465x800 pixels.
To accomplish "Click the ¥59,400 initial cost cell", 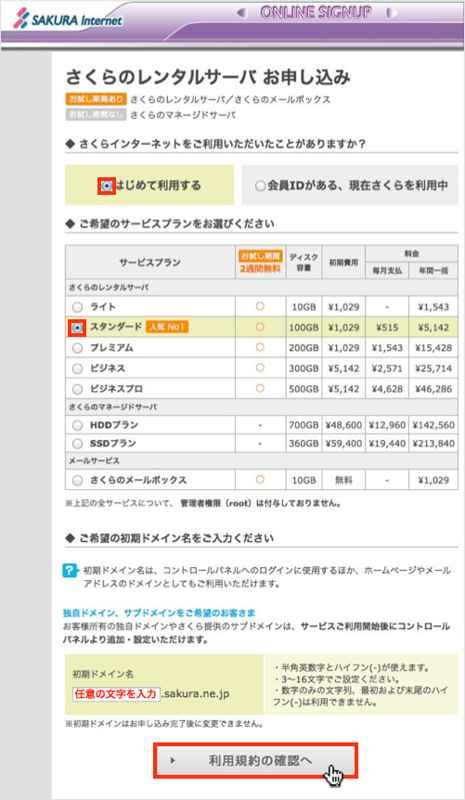I will [344, 443].
